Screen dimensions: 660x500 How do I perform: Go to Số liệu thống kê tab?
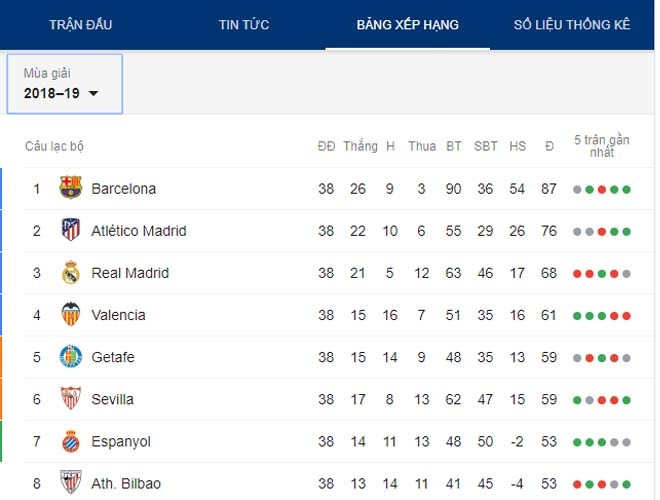(x=572, y=24)
